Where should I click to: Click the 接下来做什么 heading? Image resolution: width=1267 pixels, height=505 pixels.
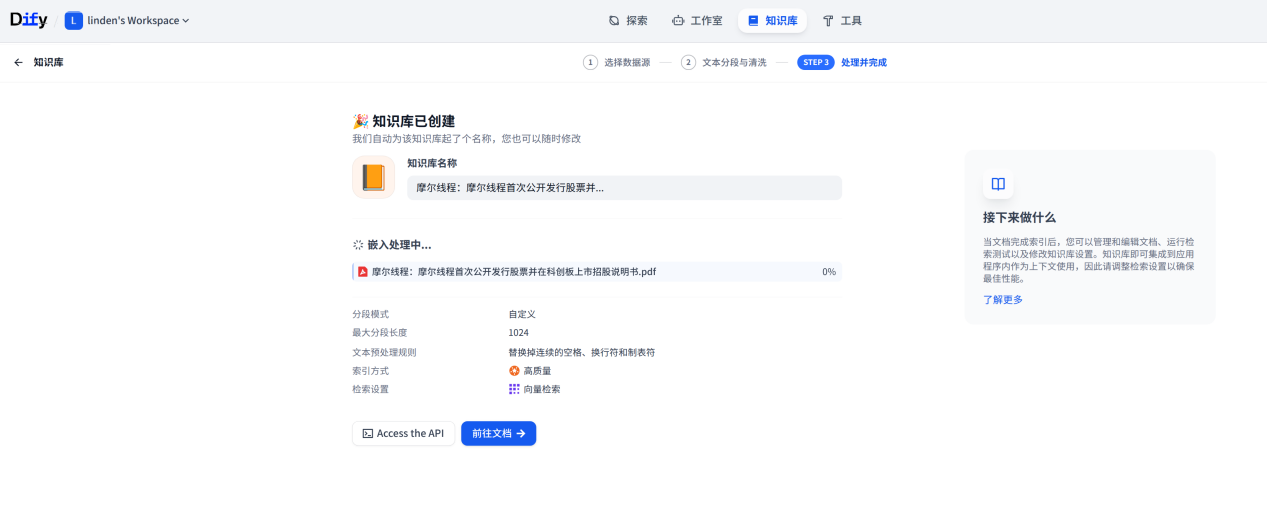click(x=1019, y=217)
